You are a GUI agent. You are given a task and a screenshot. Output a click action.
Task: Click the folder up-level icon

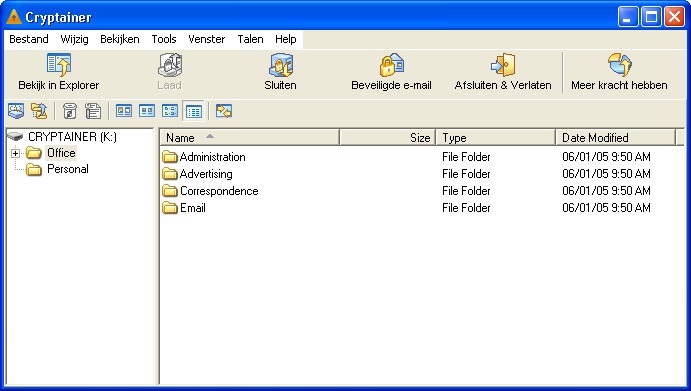tap(39, 111)
